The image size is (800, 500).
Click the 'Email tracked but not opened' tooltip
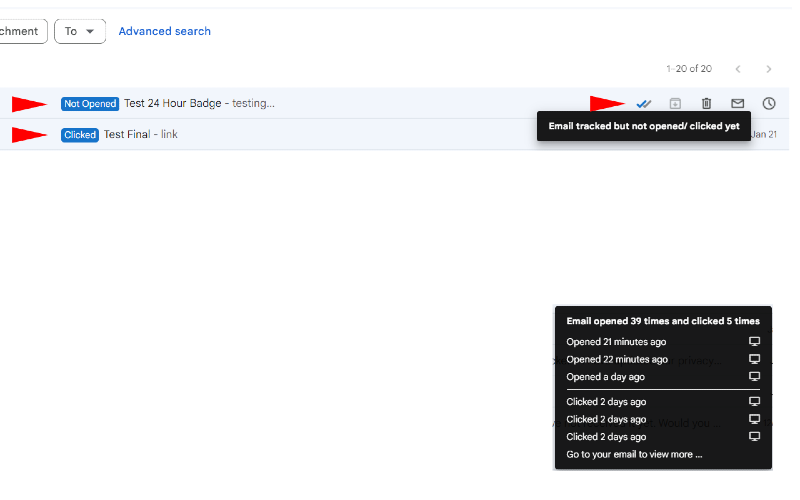pos(644,126)
